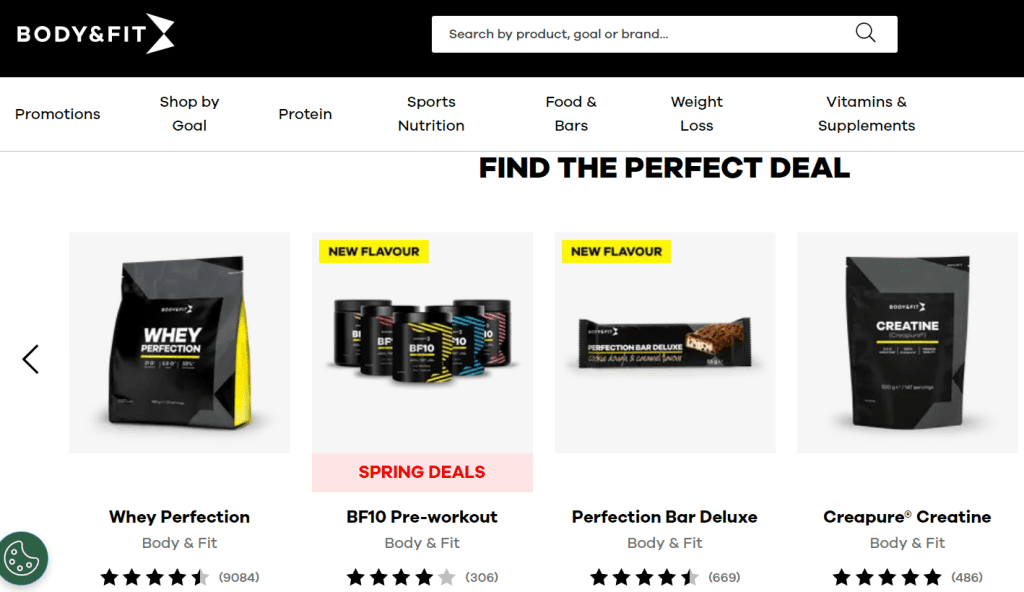This screenshot has width=1024, height=592.
Task: Go to previous carousel slide arrow
Action: (x=31, y=359)
